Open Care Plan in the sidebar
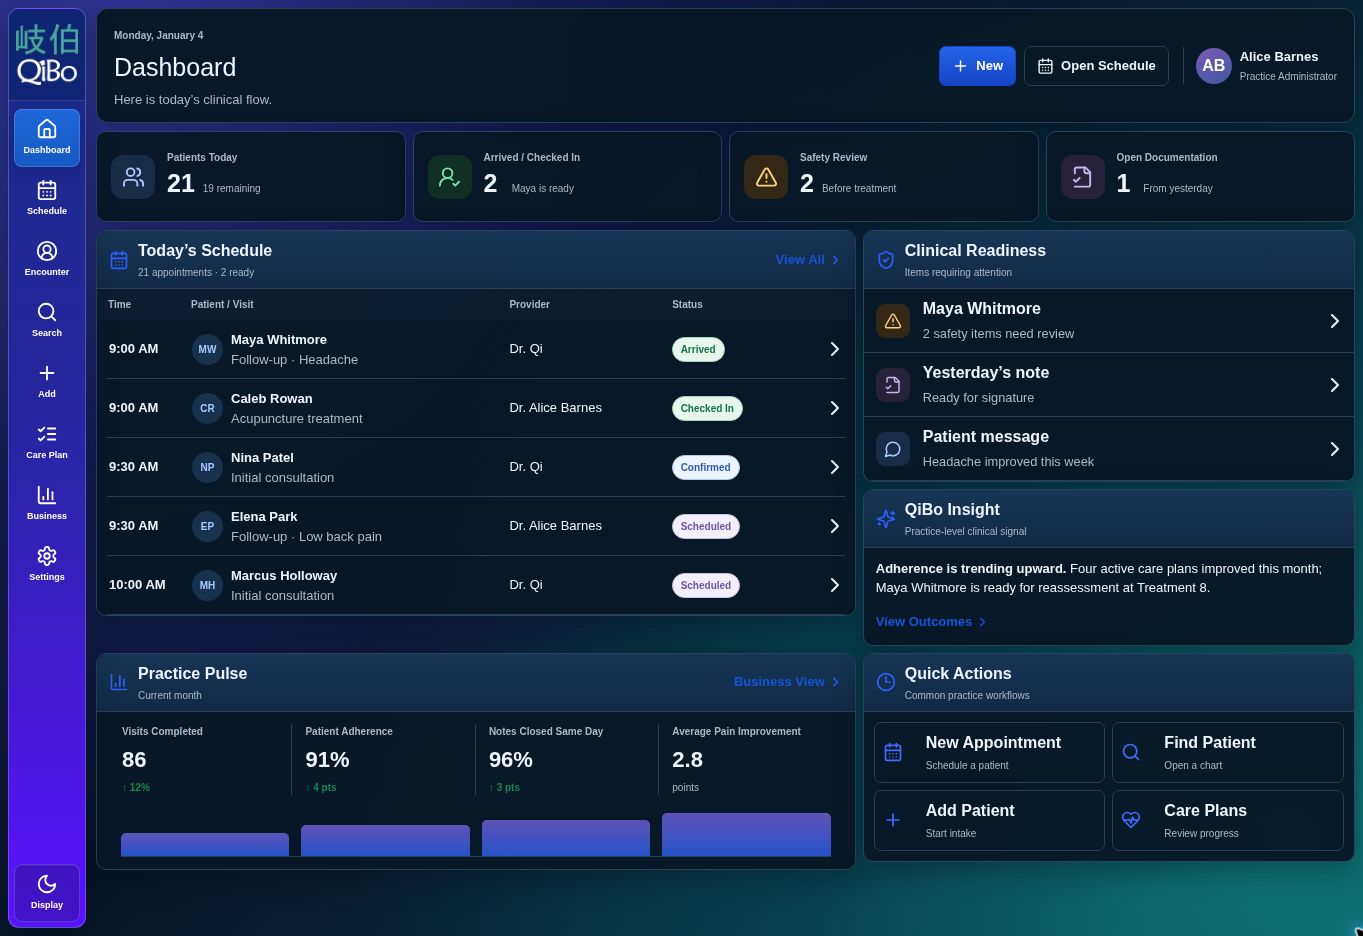 coord(47,442)
